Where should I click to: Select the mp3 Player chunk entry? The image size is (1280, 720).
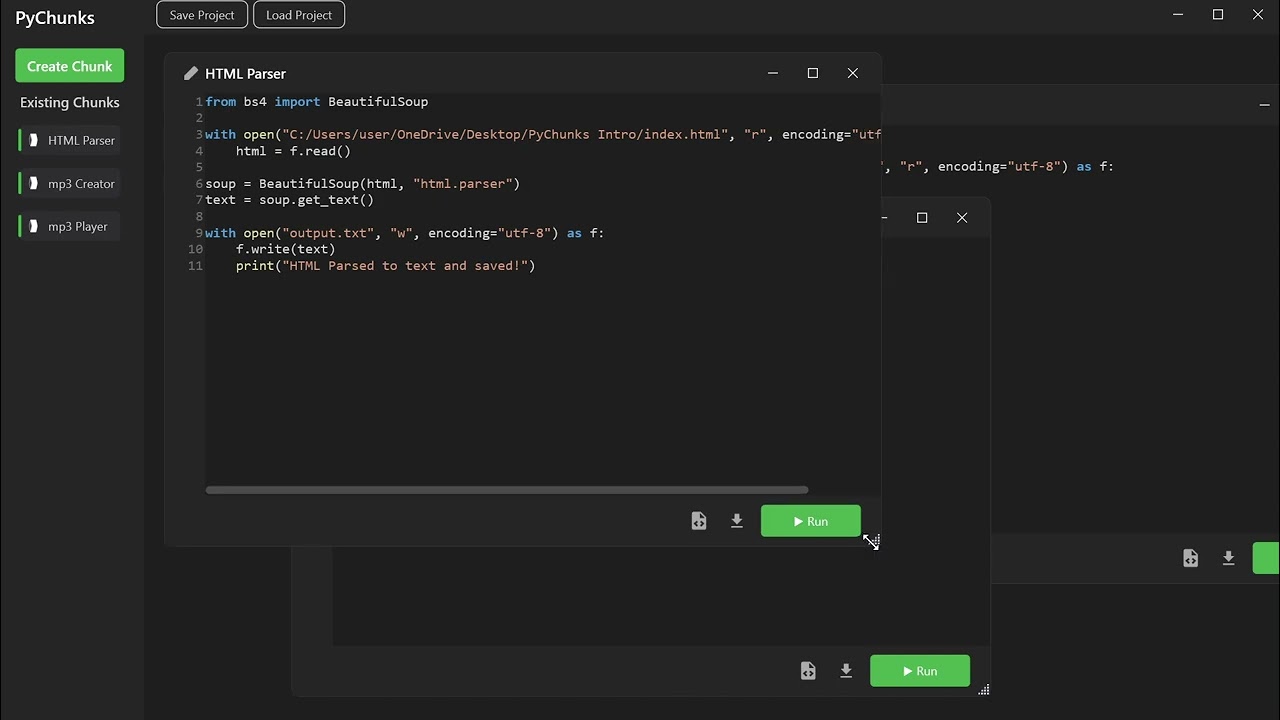click(x=70, y=226)
